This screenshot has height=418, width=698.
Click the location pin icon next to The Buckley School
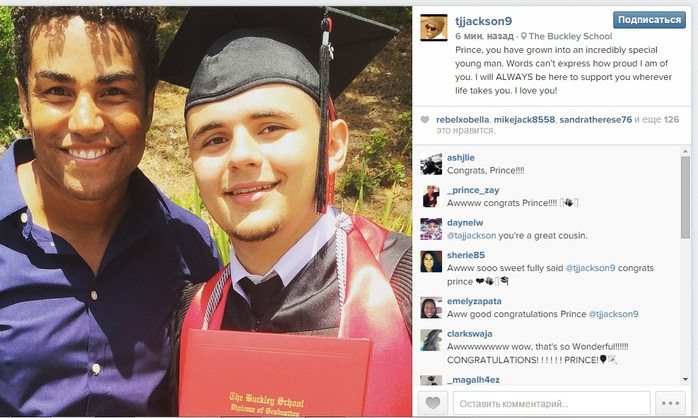point(524,36)
